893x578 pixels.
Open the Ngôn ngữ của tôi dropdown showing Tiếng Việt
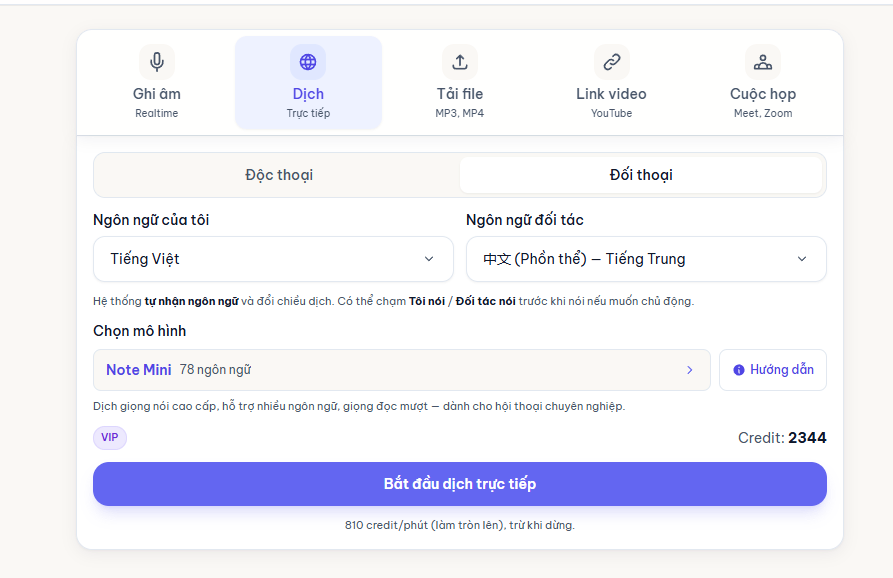click(273, 259)
